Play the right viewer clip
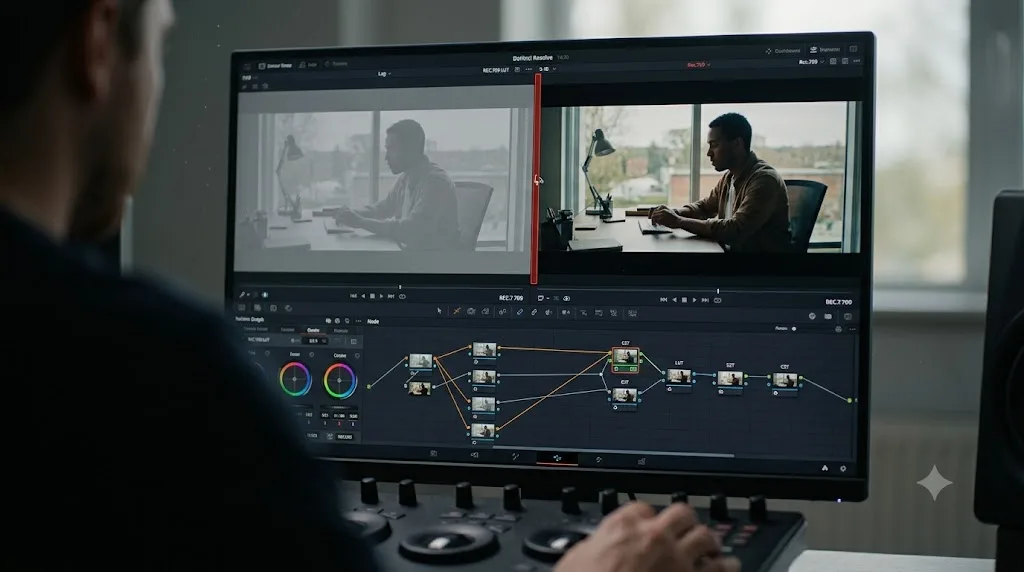1024x572 pixels. click(694, 300)
